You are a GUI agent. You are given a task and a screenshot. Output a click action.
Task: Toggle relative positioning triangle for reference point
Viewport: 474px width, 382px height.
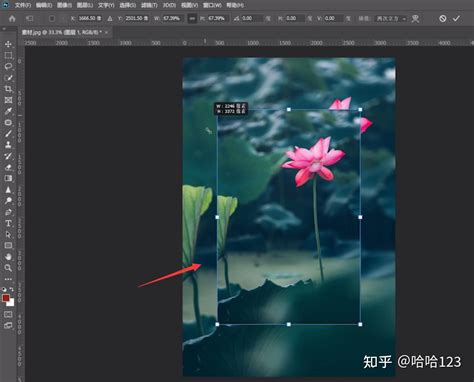[x=110, y=19]
